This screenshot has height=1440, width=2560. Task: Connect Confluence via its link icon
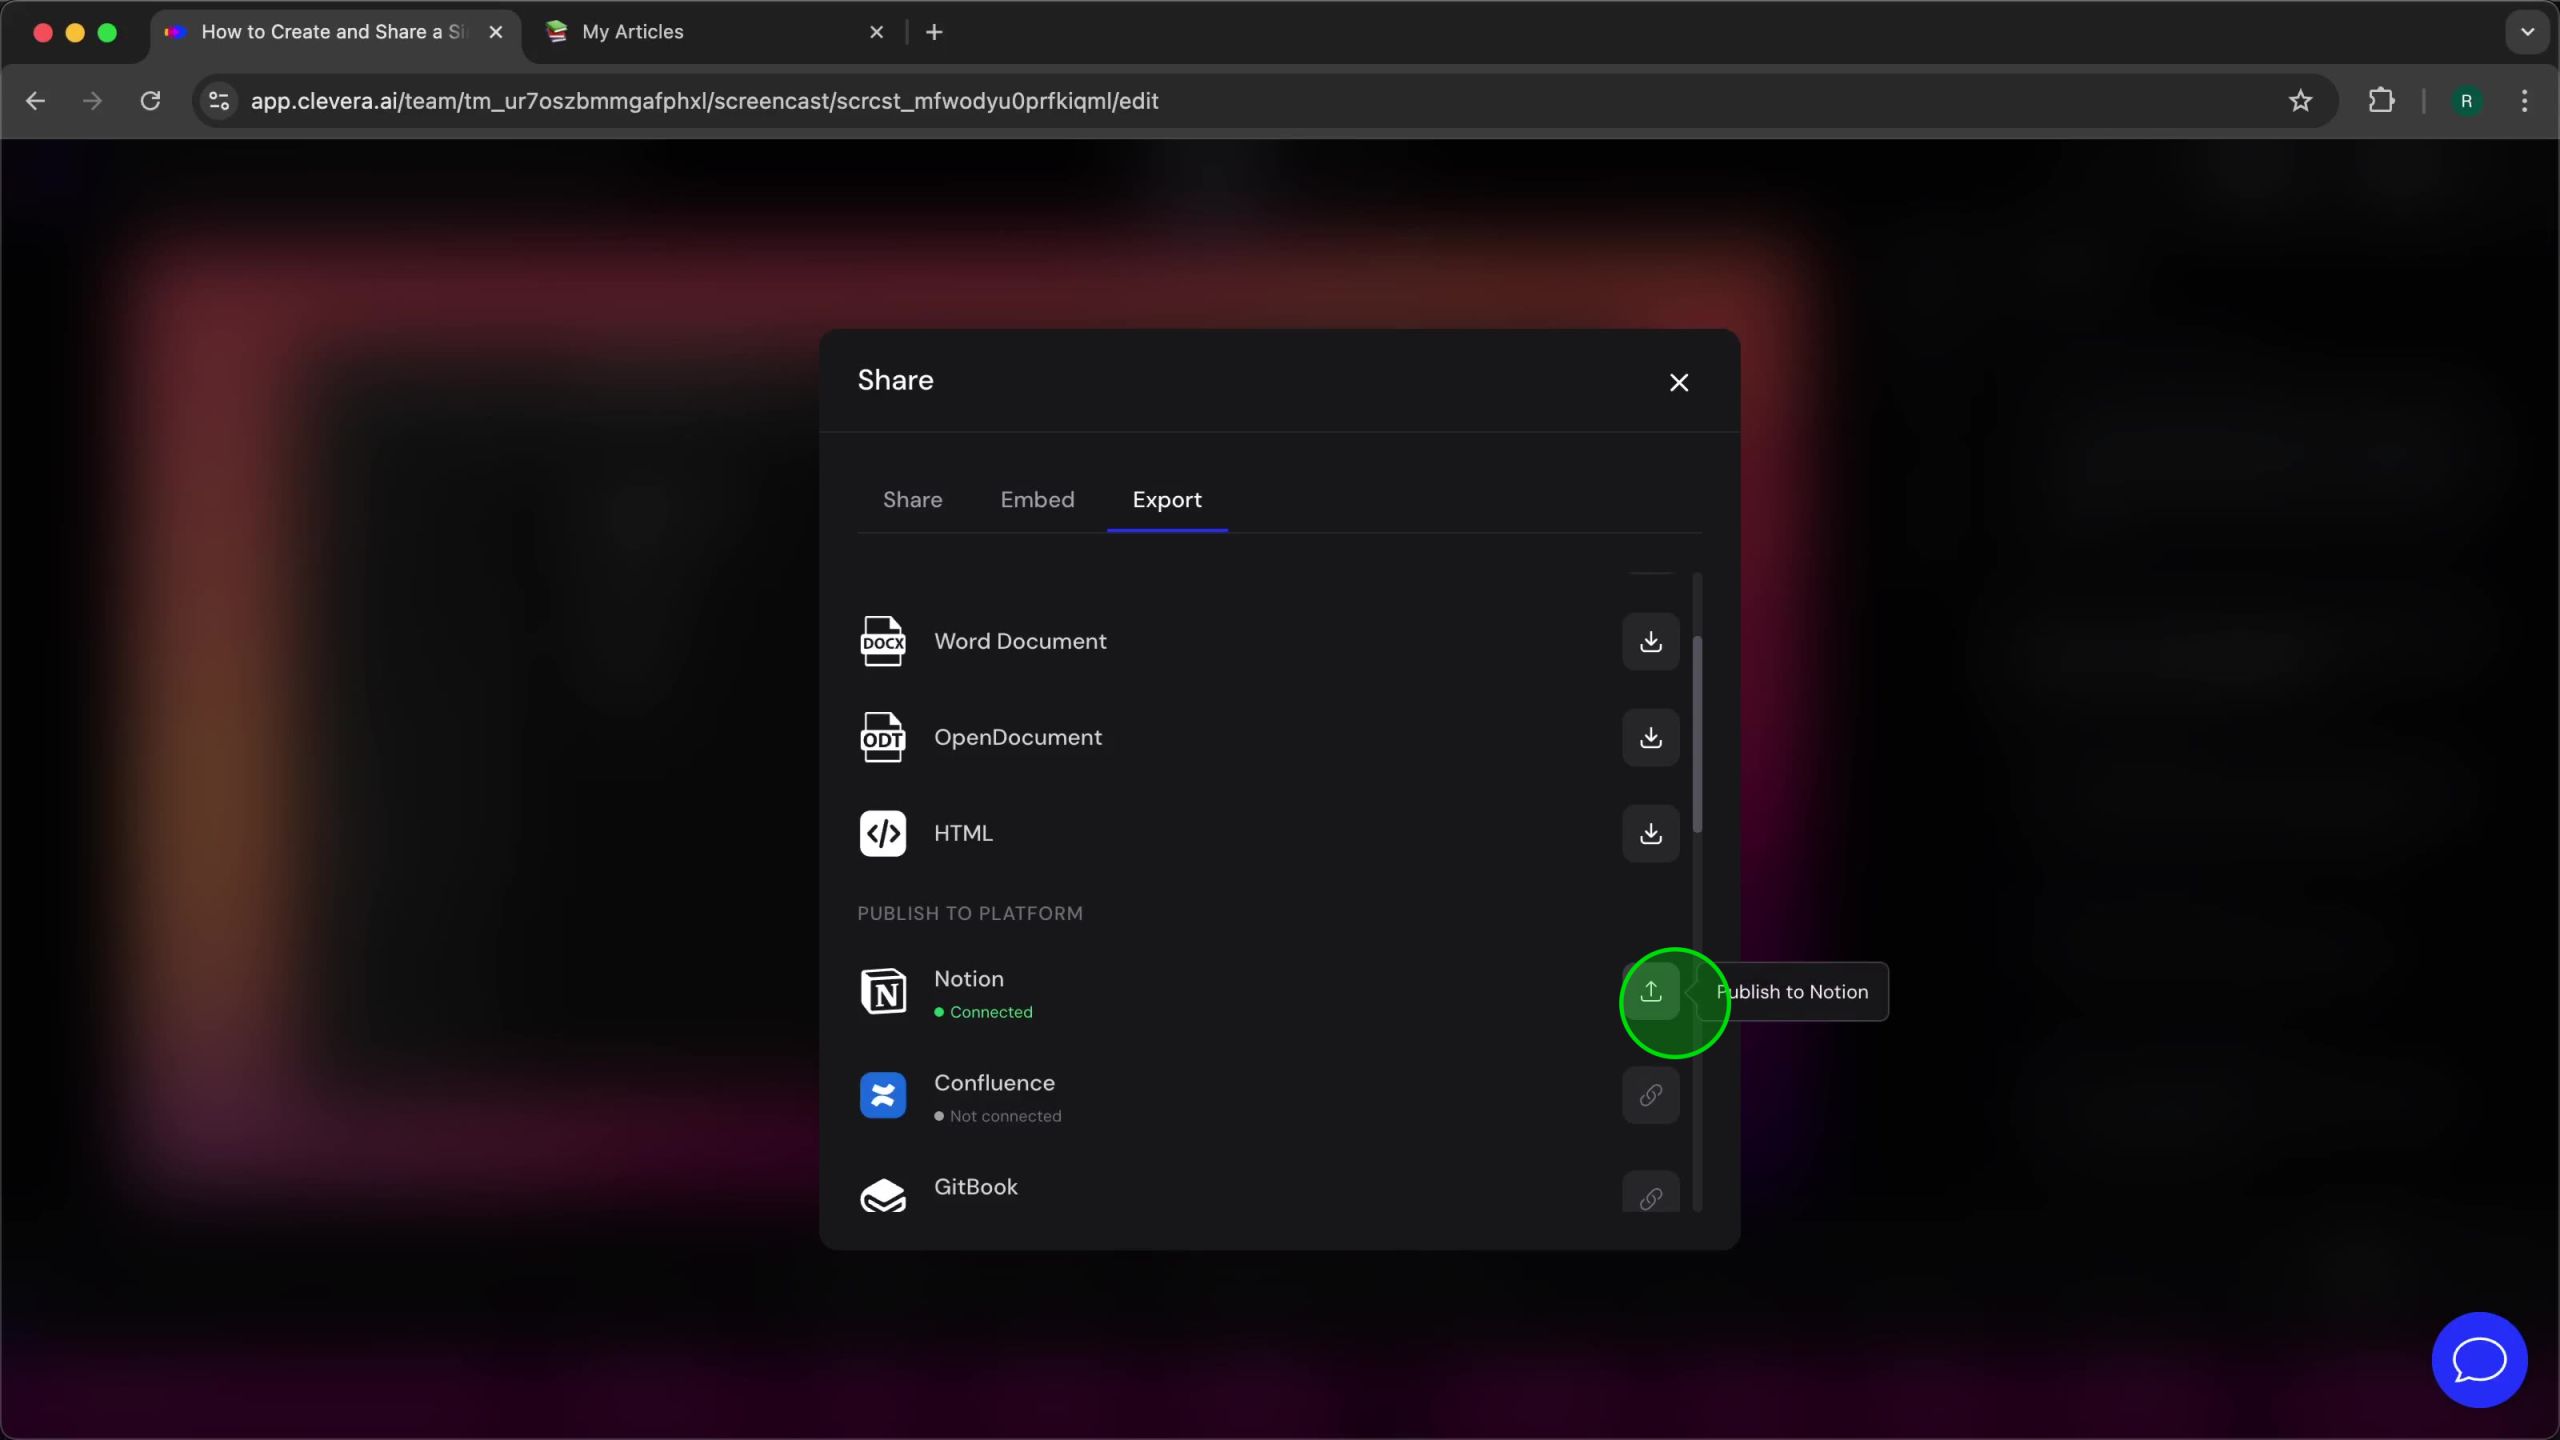point(1650,1095)
